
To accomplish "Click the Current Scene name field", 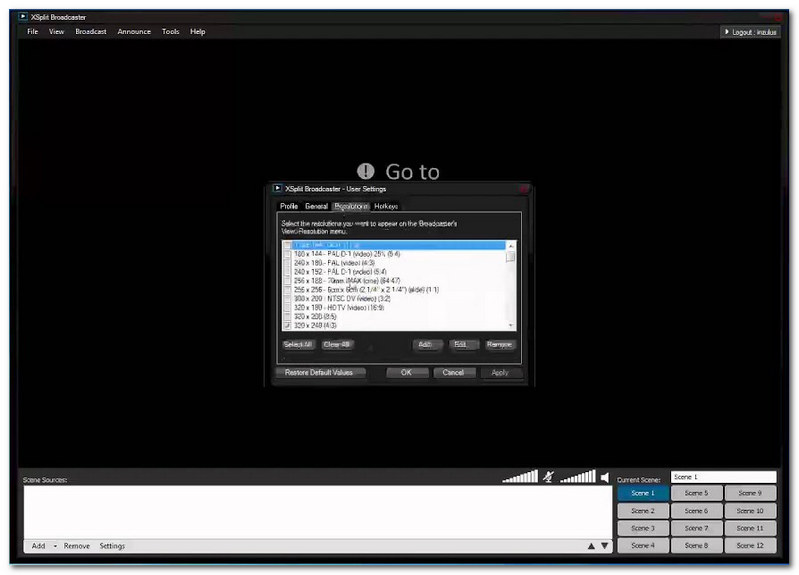I will click(724, 477).
